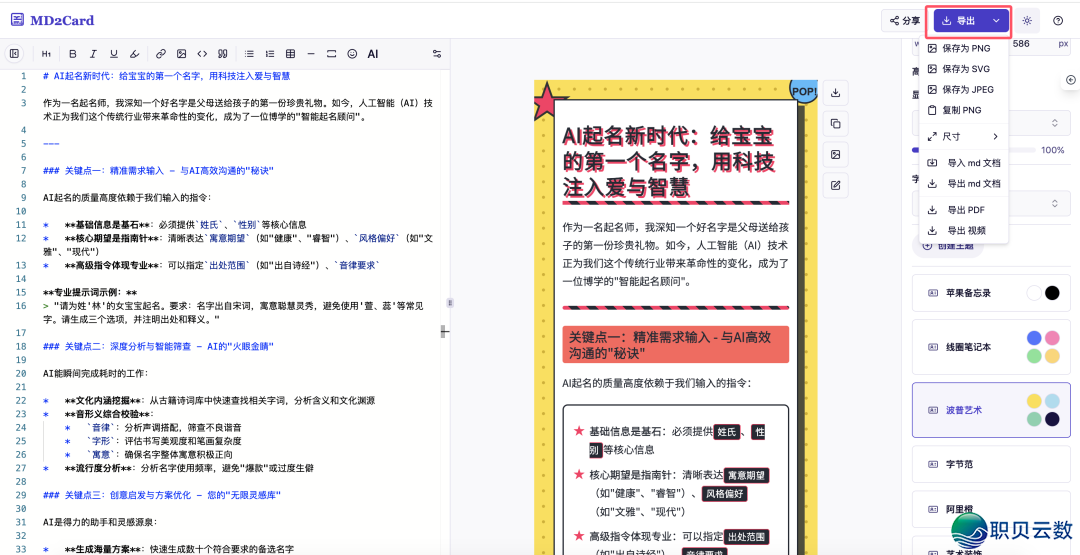Image resolution: width=1080 pixels, height=555 pixels.
Task: Copy the card with the preview copy icon
Action: (x=835, y=124)
